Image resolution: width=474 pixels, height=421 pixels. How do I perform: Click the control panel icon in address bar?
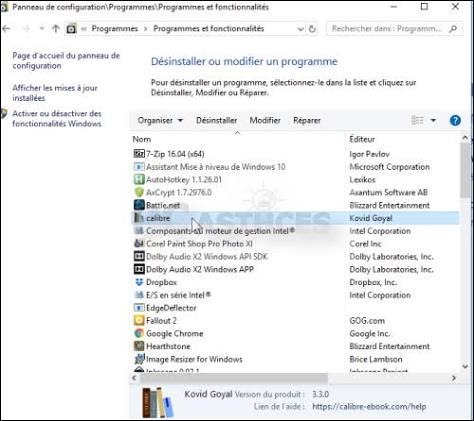[71, 29]
